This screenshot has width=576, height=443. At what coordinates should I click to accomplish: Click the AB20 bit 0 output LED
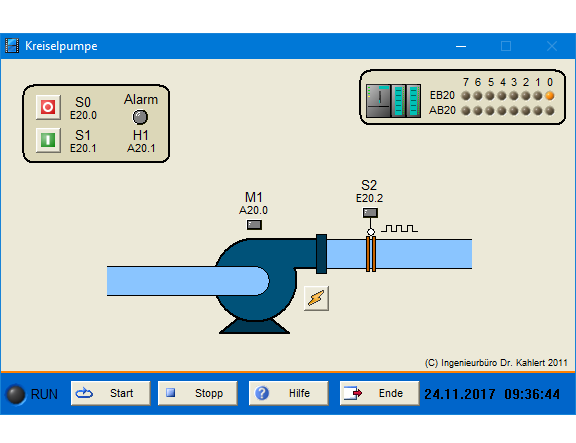pos(550,111)
